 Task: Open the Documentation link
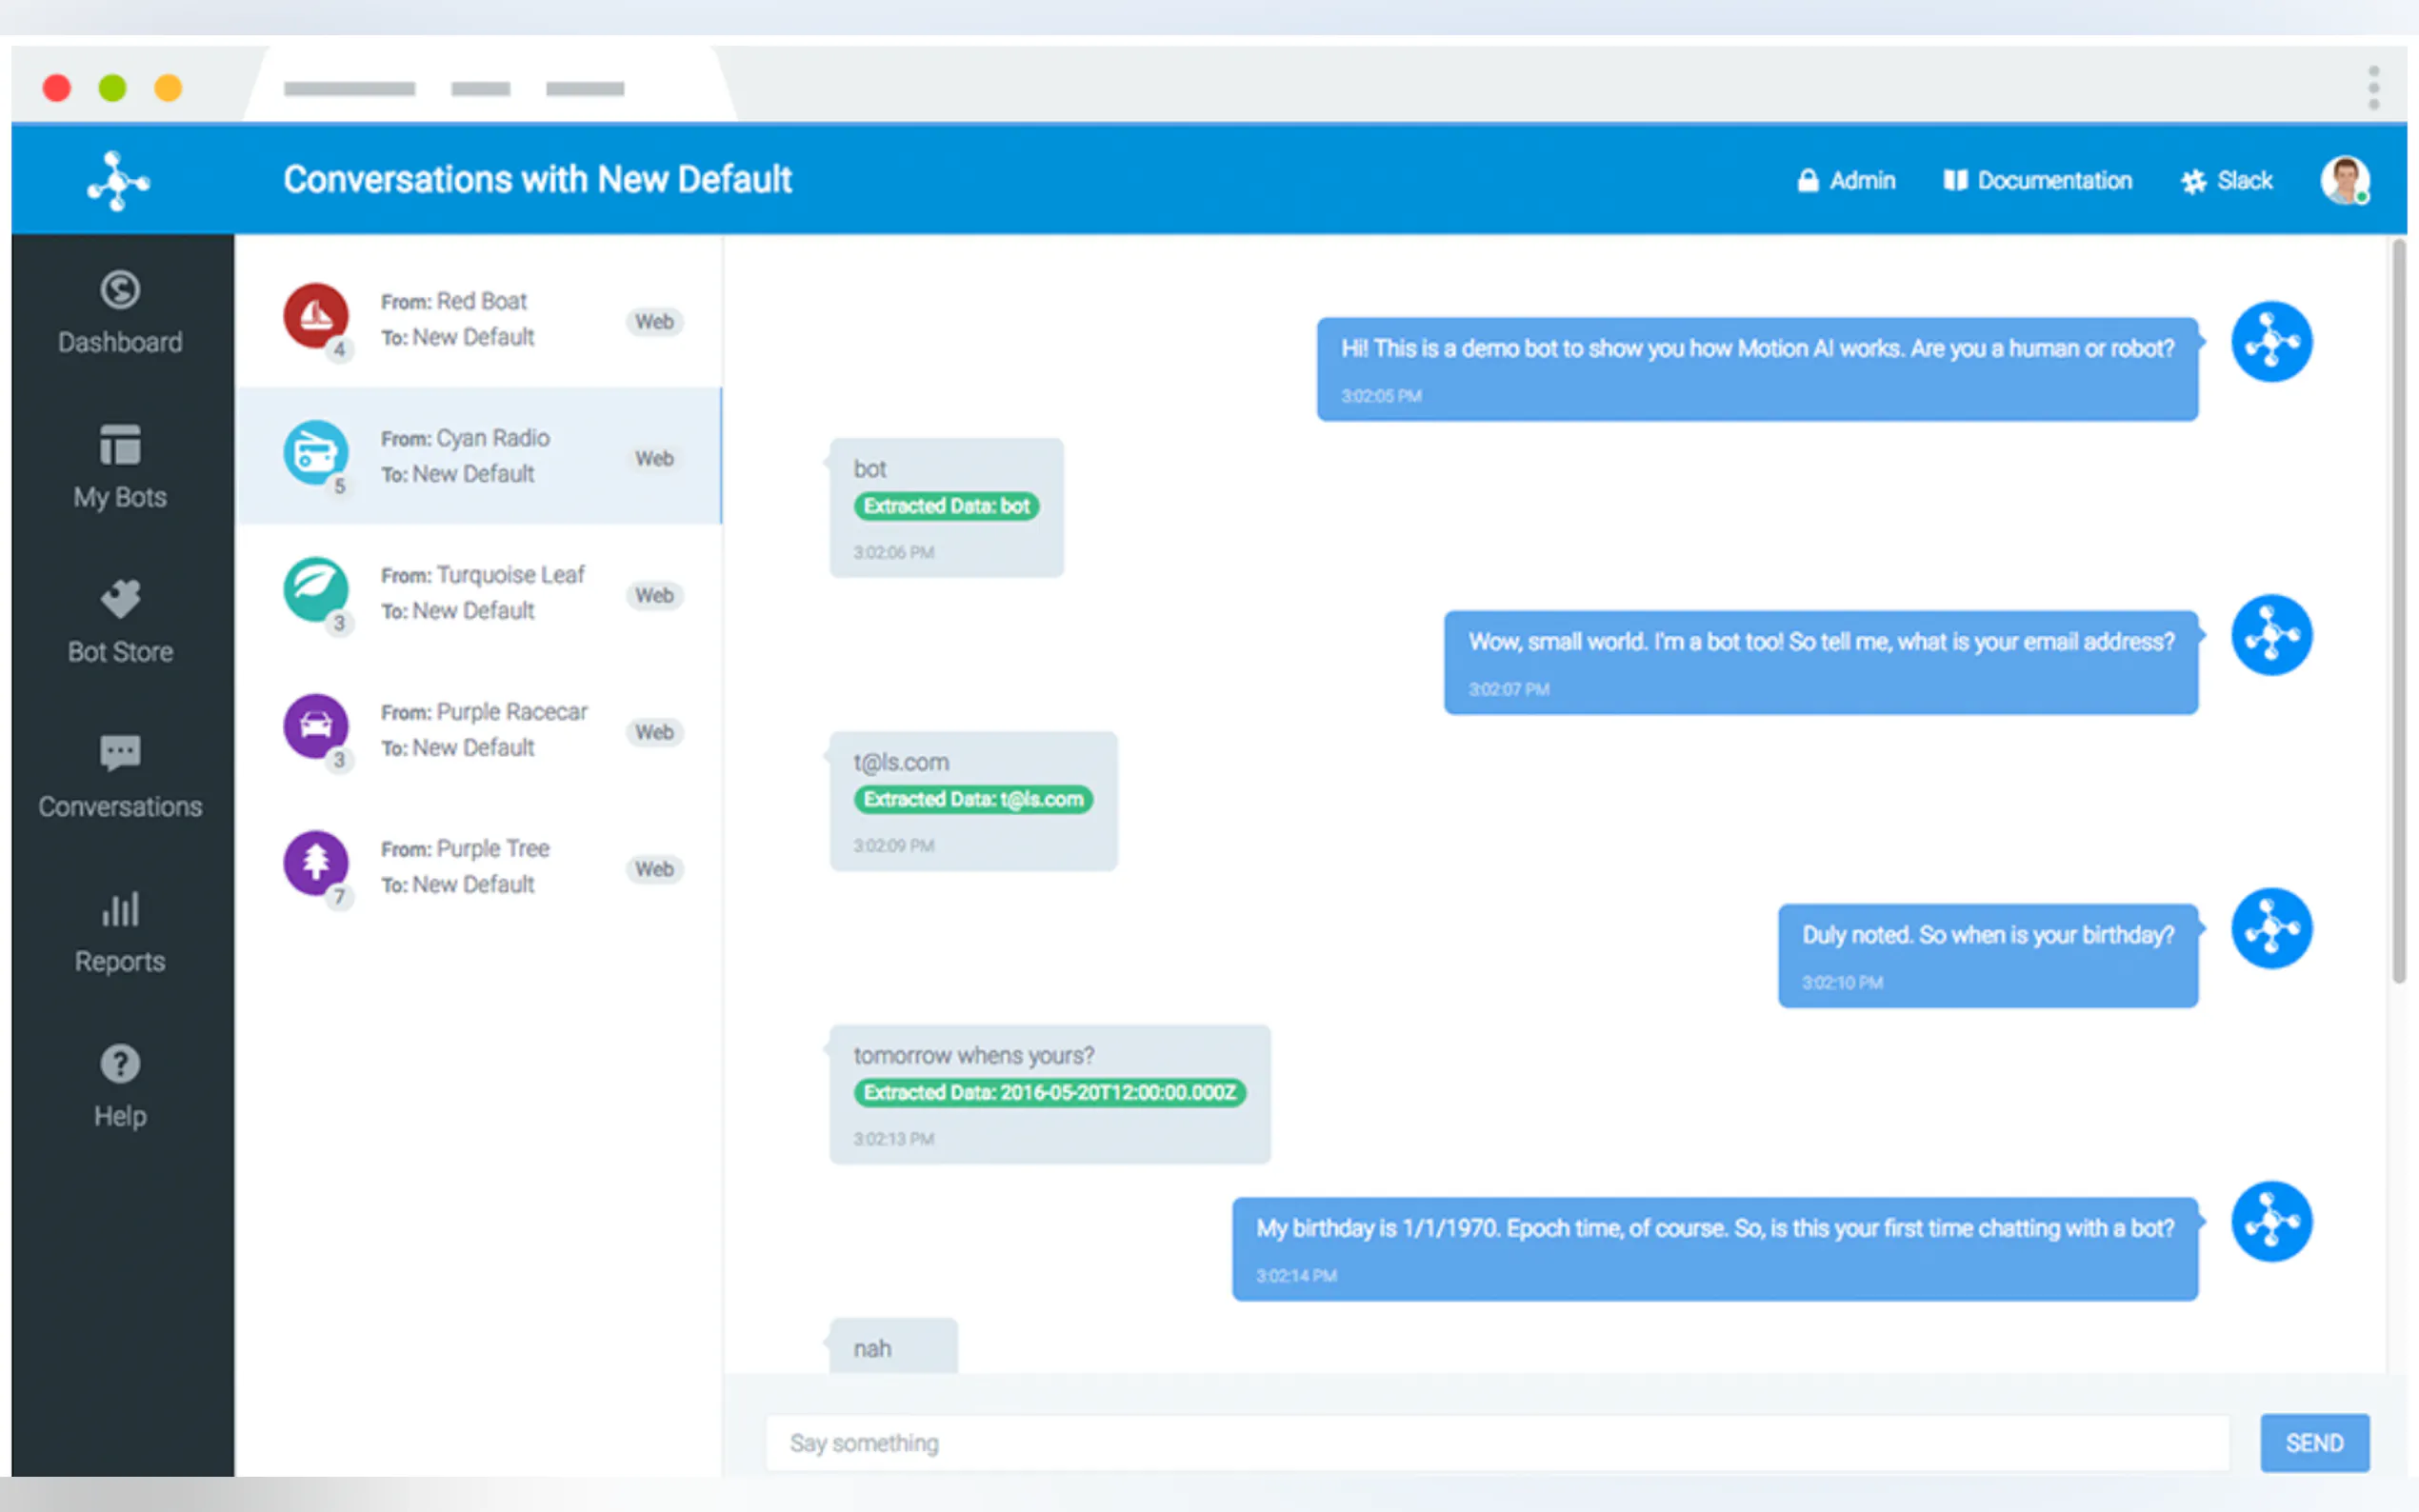click(x=2037, y=181)
